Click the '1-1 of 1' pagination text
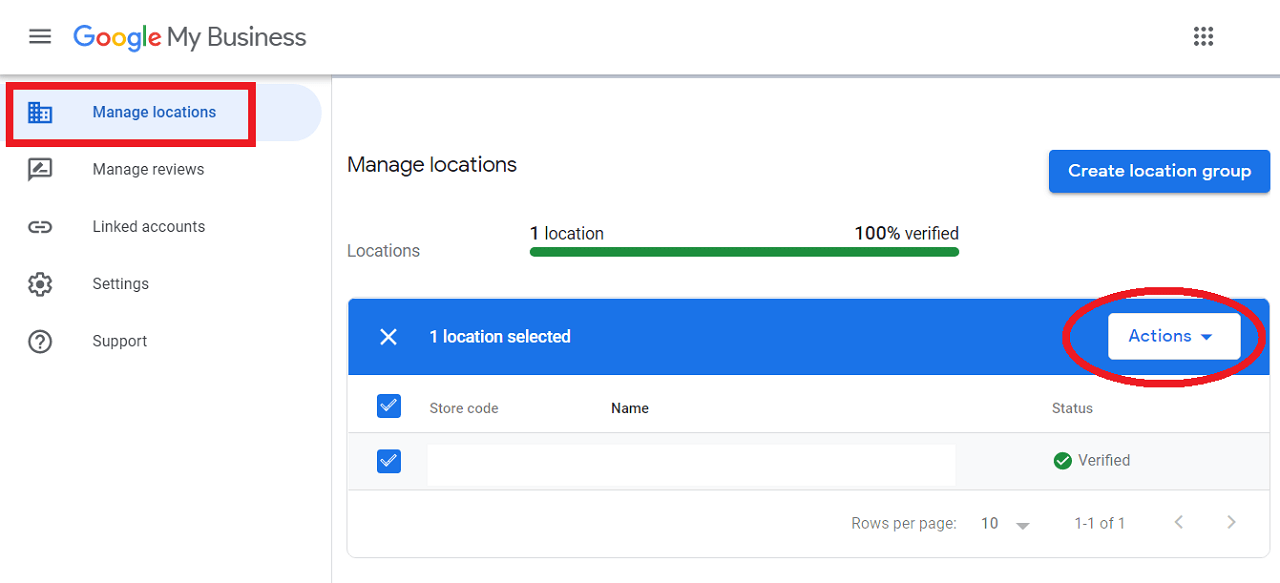 [1100, 523]
